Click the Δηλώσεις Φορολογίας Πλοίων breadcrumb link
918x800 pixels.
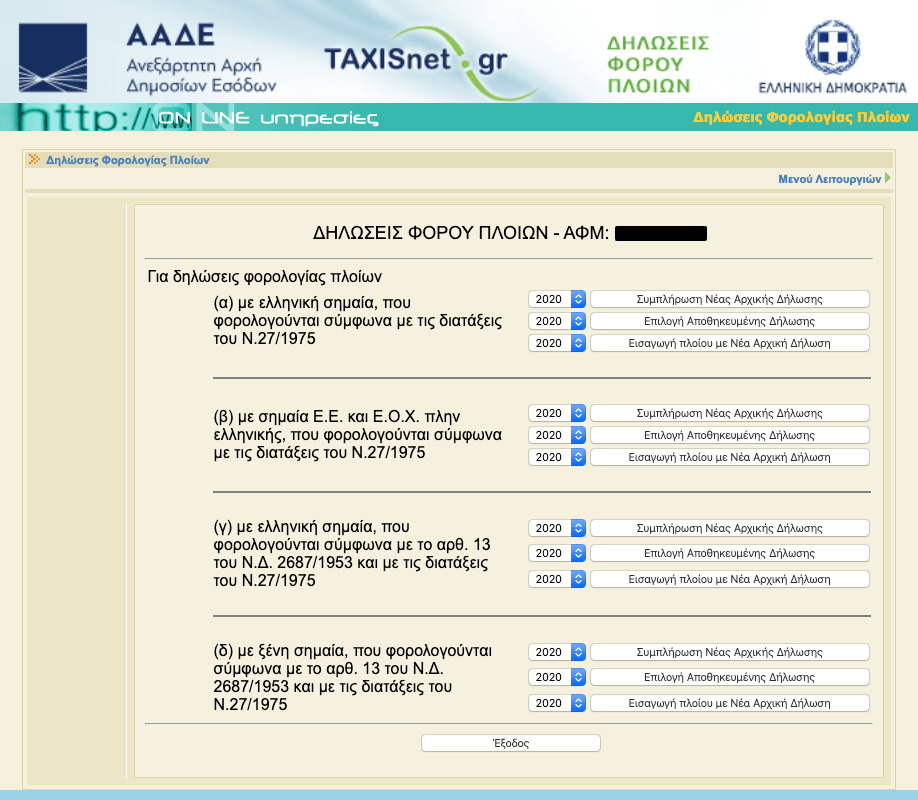(x=127, y=160)
